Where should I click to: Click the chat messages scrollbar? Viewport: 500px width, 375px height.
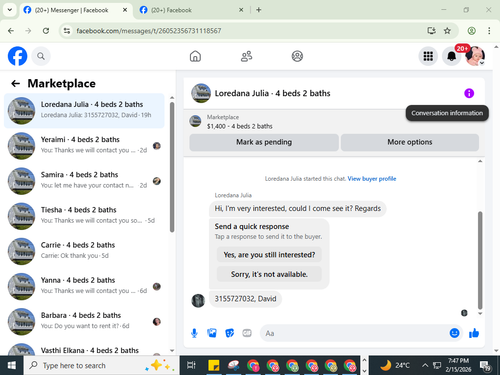tap(480, 260)
